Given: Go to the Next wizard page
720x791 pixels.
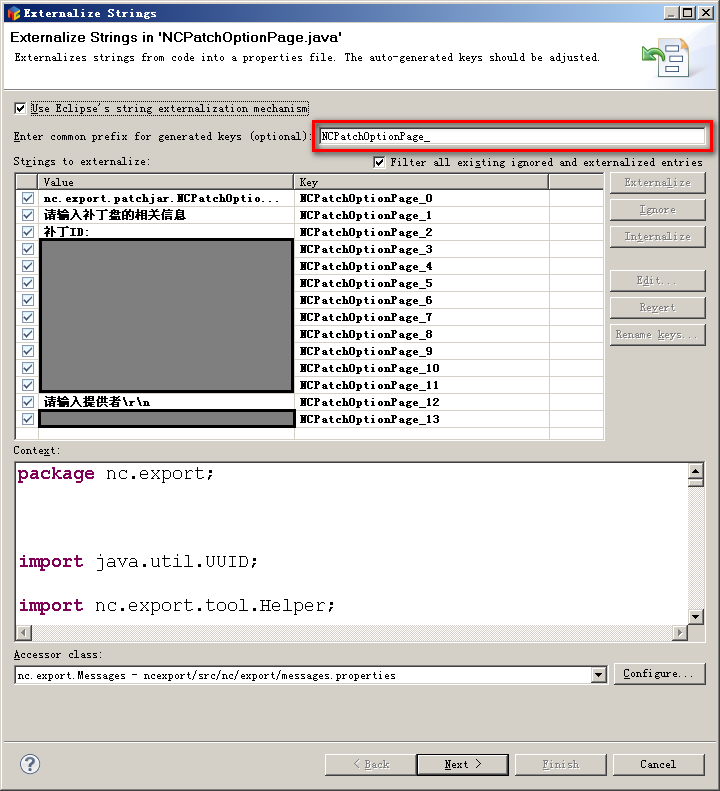Looking at the screenshot, I should (x=462, y=764).
